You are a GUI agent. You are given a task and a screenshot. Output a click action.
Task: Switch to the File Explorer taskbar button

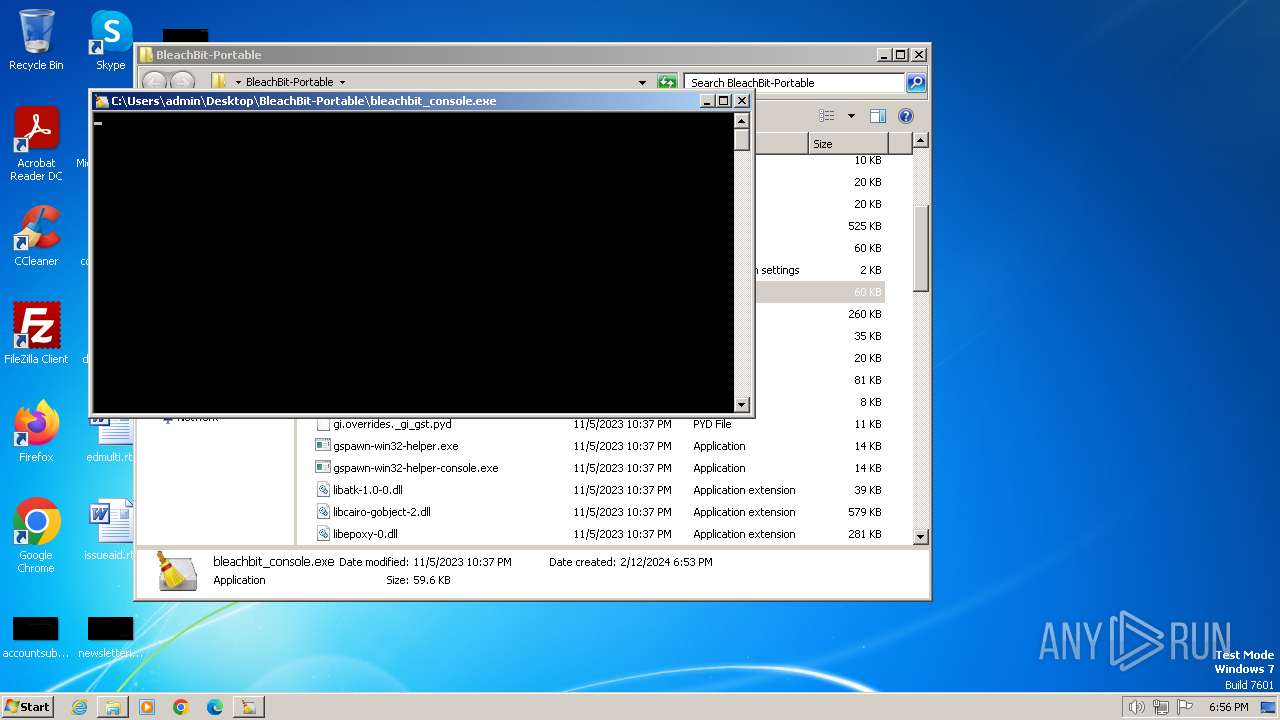pyautogui.click(x=113, y=707)
